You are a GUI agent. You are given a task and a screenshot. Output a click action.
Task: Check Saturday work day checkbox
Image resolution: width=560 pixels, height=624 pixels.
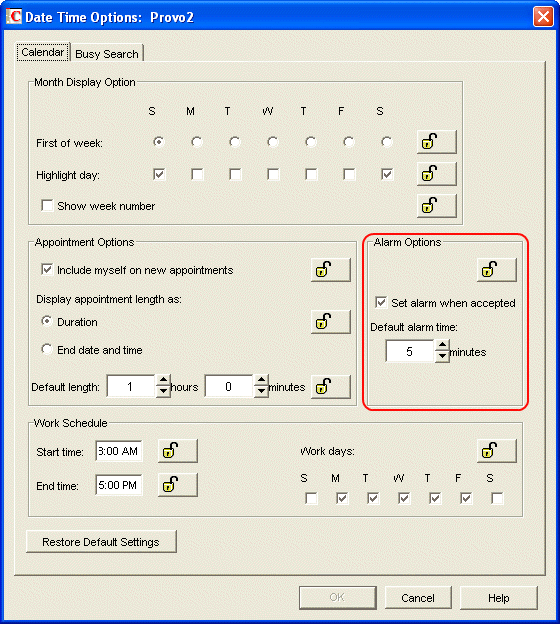pos(498,498)
